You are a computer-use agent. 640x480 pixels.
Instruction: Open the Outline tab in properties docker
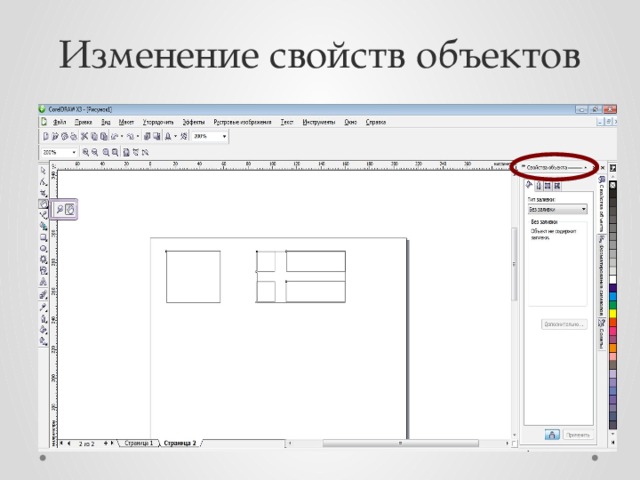(539, 186)
